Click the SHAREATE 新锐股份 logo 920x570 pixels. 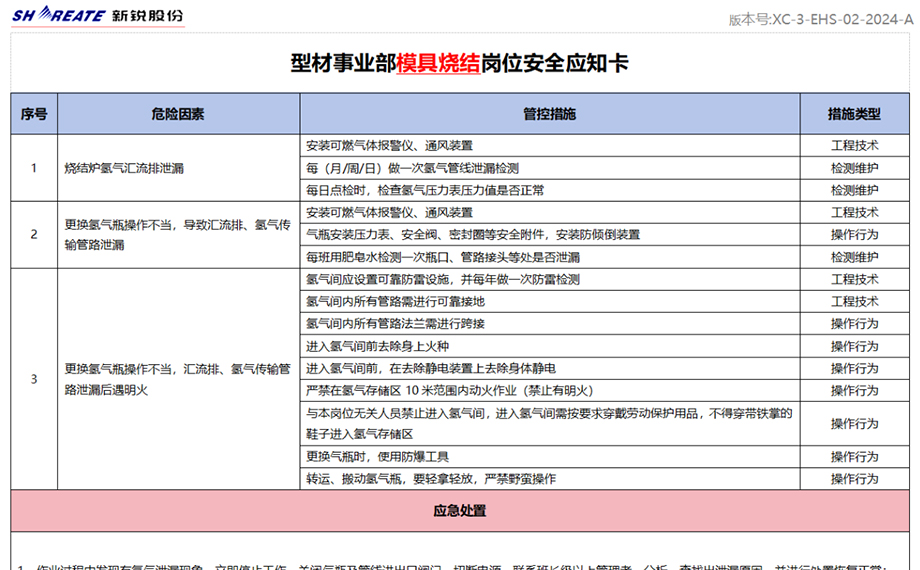point(98,15)
